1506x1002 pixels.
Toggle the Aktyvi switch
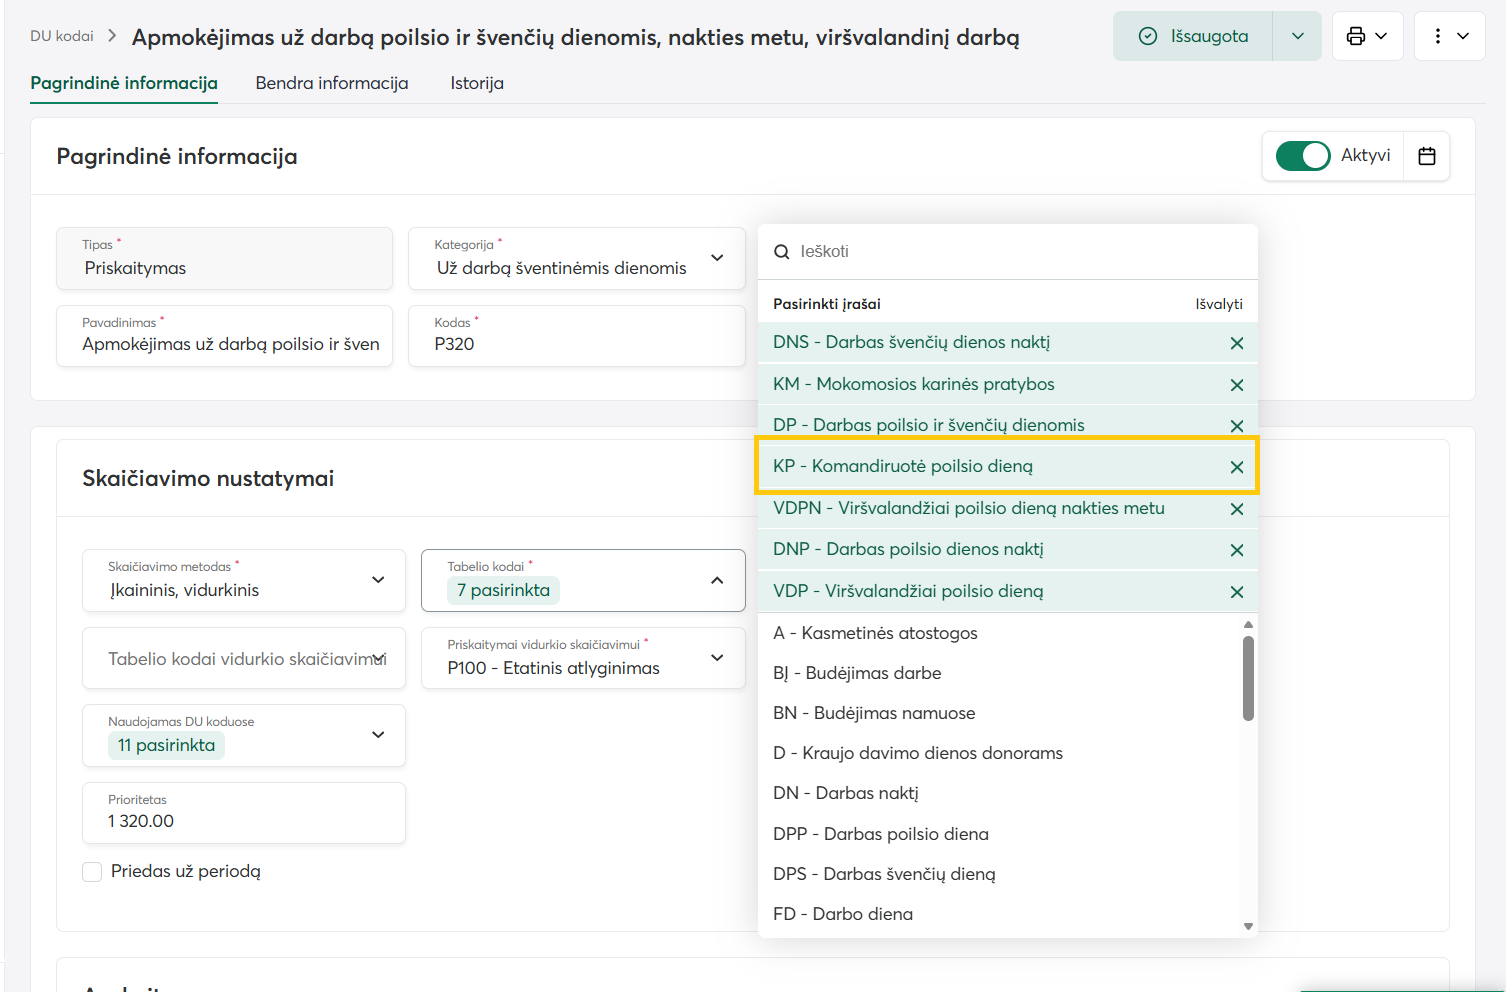(1302, 156)
